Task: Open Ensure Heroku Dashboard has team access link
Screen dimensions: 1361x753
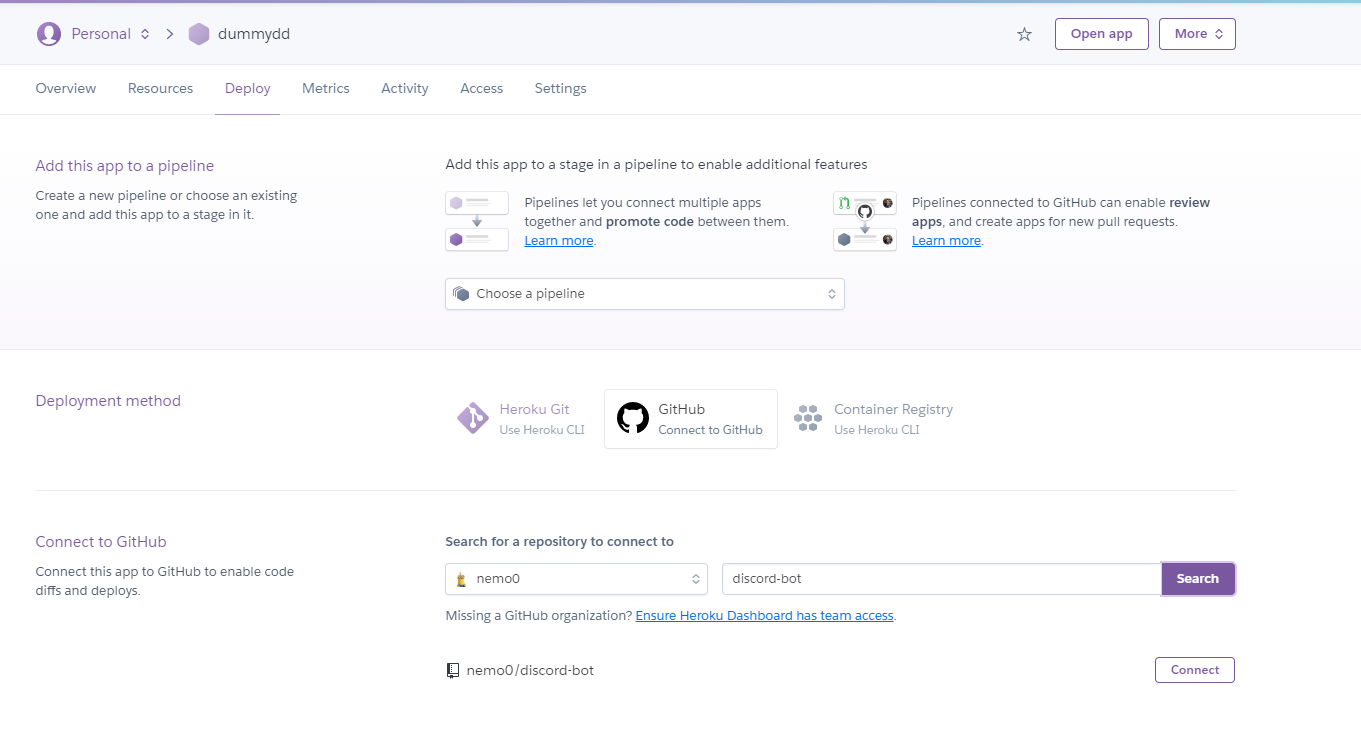Action: click(765, 616)
